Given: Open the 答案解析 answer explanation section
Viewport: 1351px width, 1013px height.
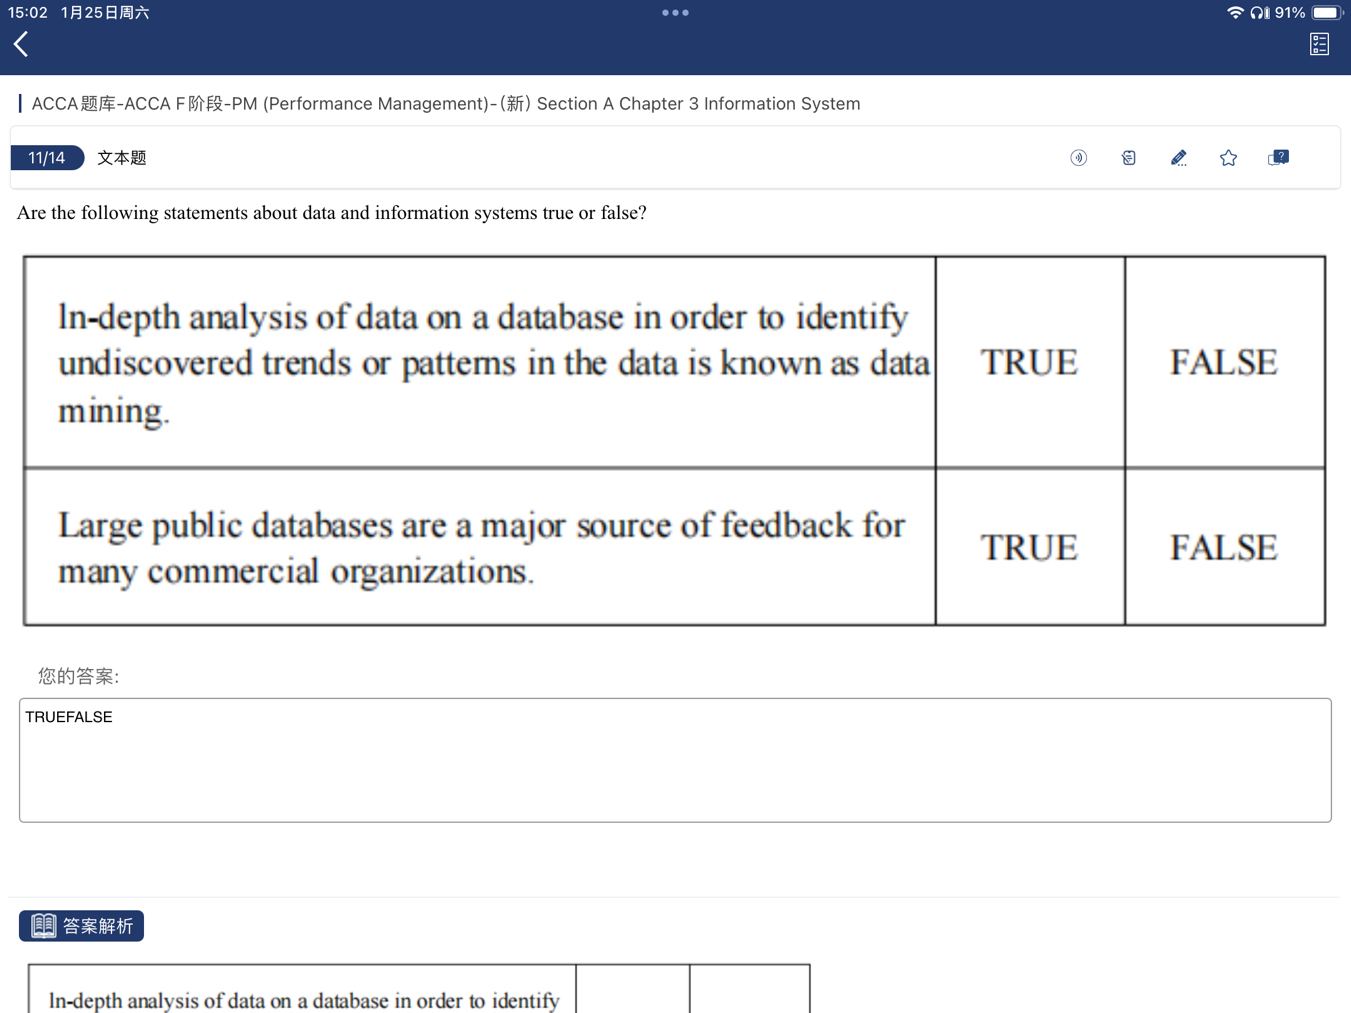Looking at the screenshot, I should 82,926.
